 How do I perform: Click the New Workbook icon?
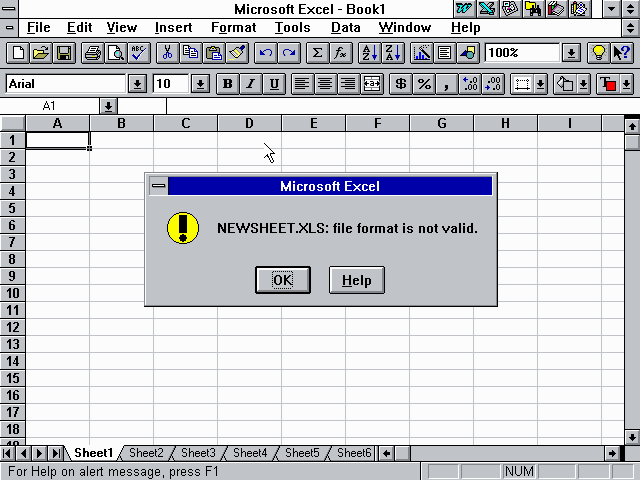point(18,53)
